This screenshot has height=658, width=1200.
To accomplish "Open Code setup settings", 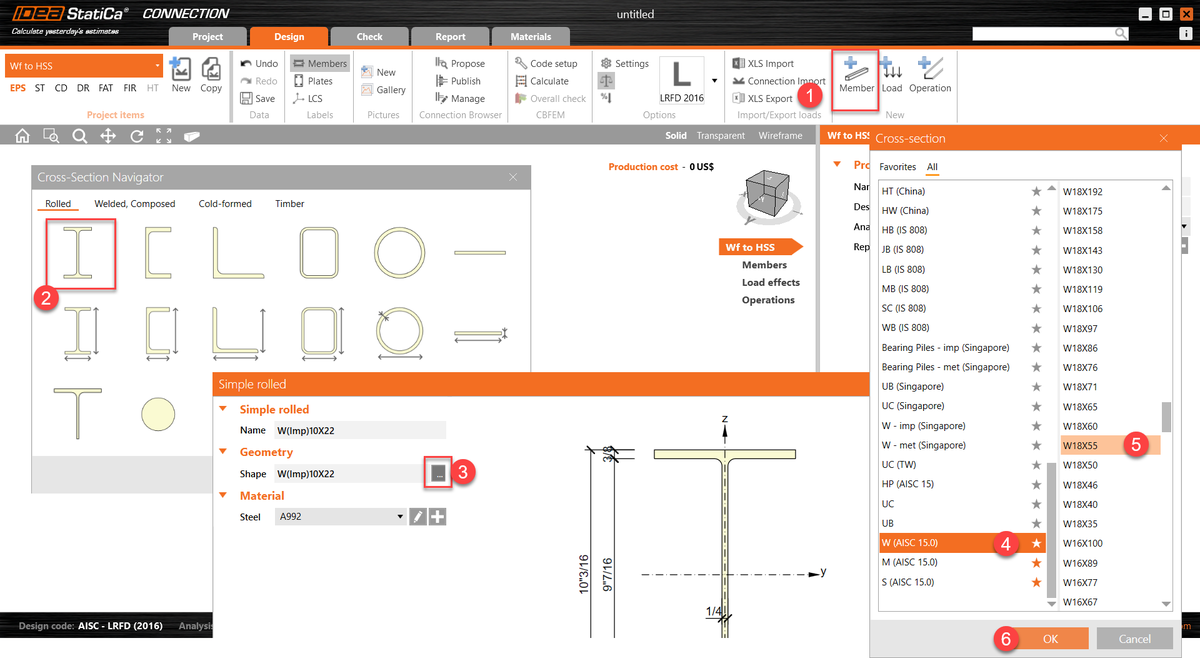I will coord(546,62).
